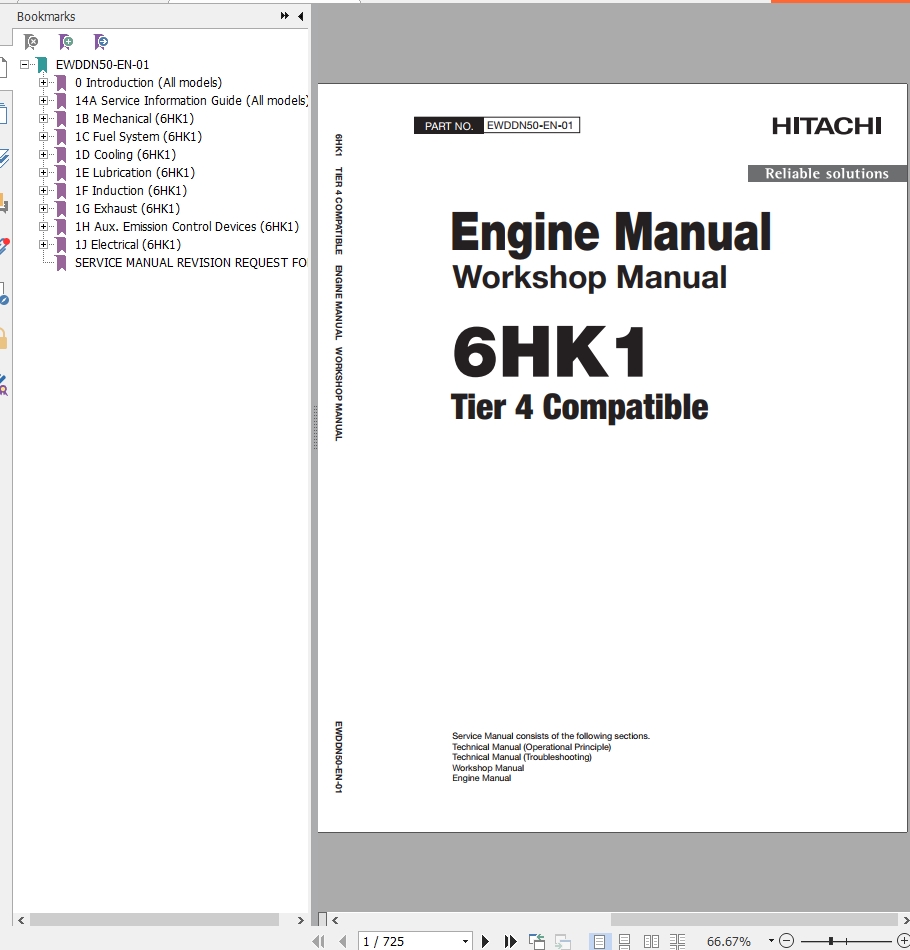Click the Bookmarks panel horizontal scrollbar
The height and width of the screenshot is (950, 910).
click(x=154, y=920)
